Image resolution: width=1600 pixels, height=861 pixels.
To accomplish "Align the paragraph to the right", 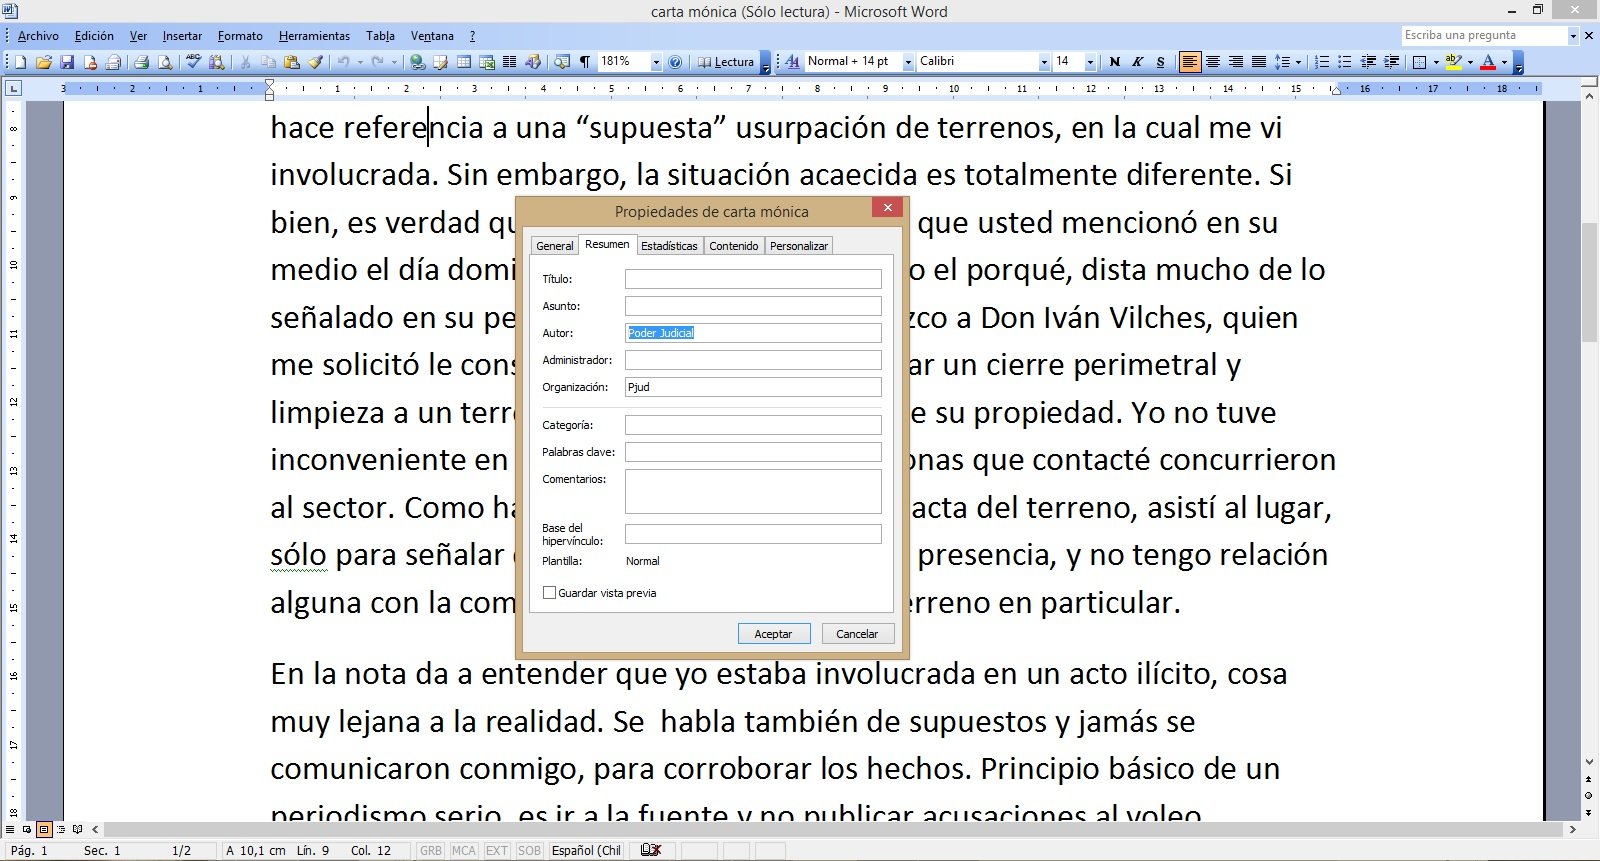I will [x=1236, y=62].
